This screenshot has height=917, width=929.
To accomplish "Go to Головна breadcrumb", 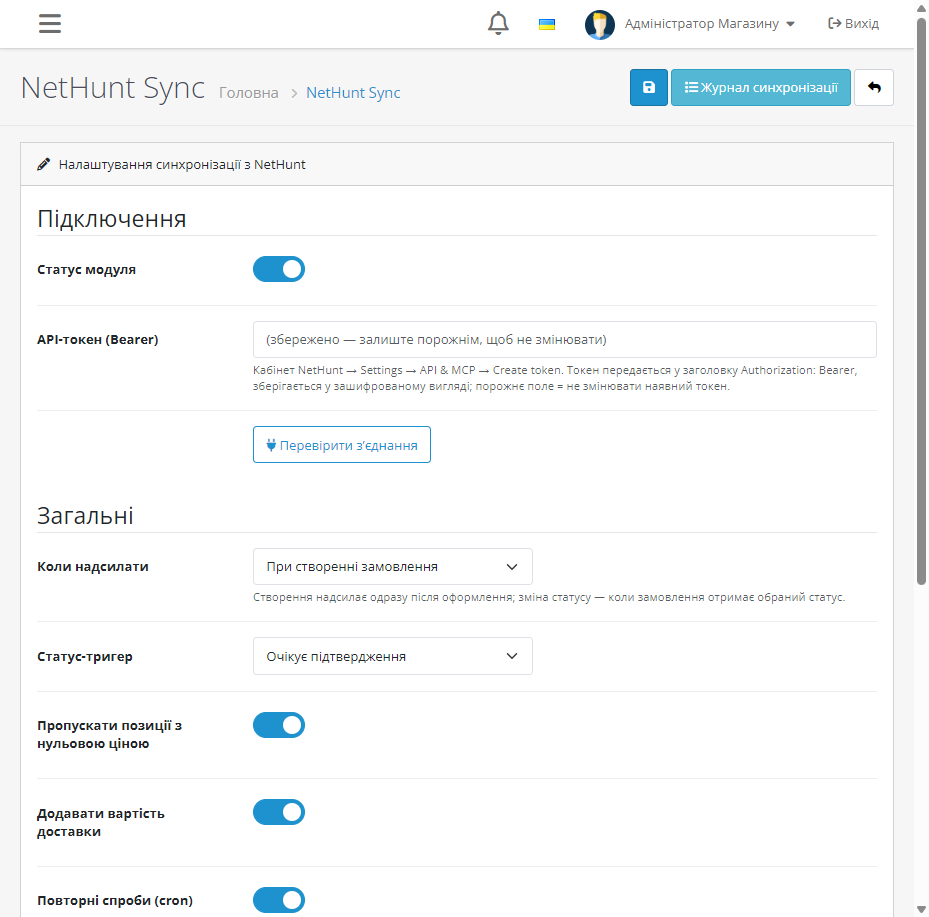I will coord(249,93).
